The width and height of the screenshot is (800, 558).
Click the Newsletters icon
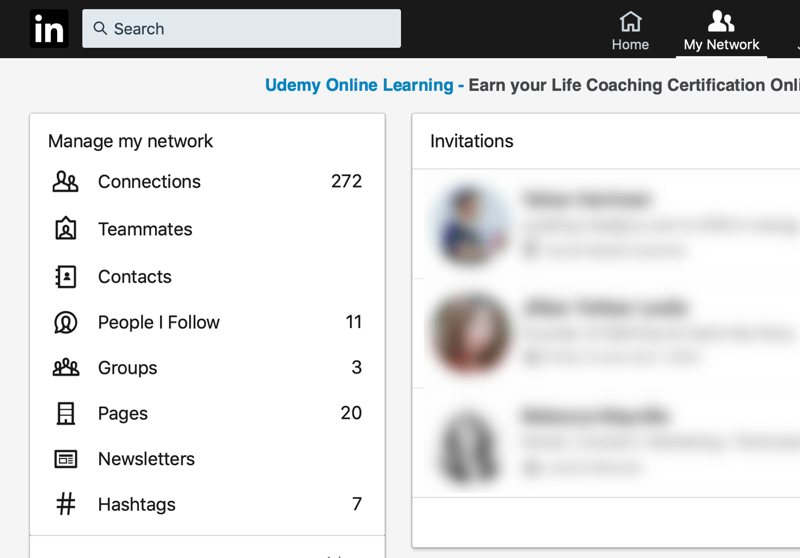66,459
